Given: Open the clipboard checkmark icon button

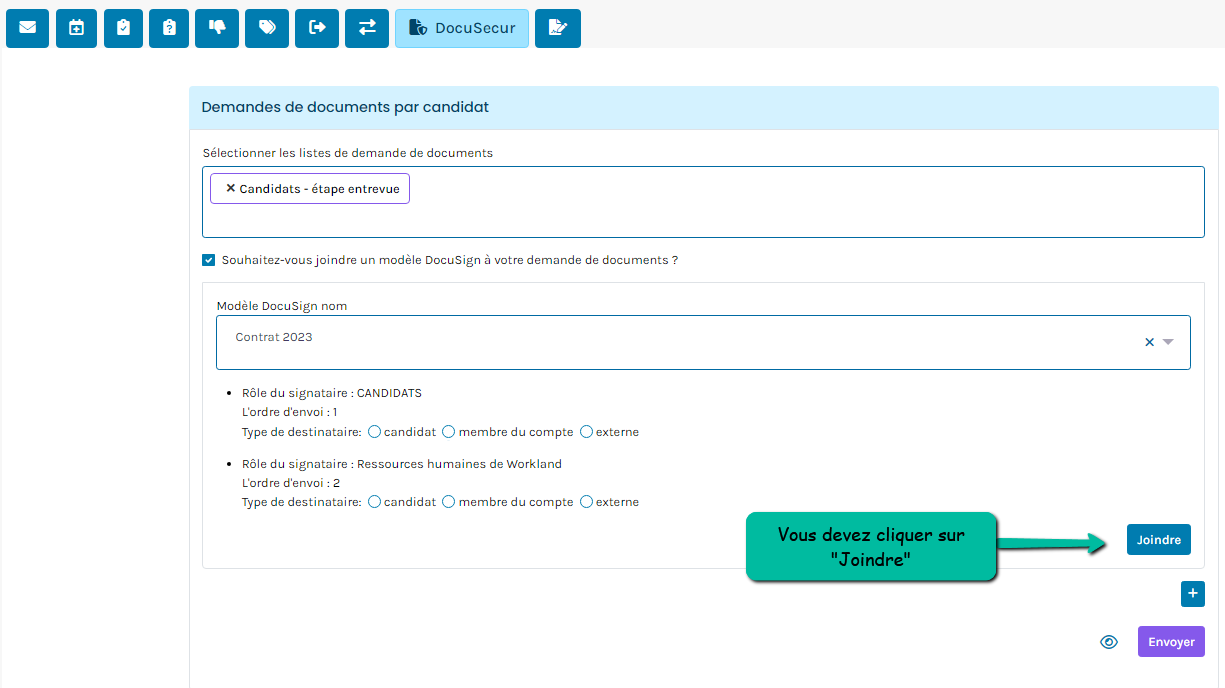Looking at the screenshot, I should click(x=123, y=28).
